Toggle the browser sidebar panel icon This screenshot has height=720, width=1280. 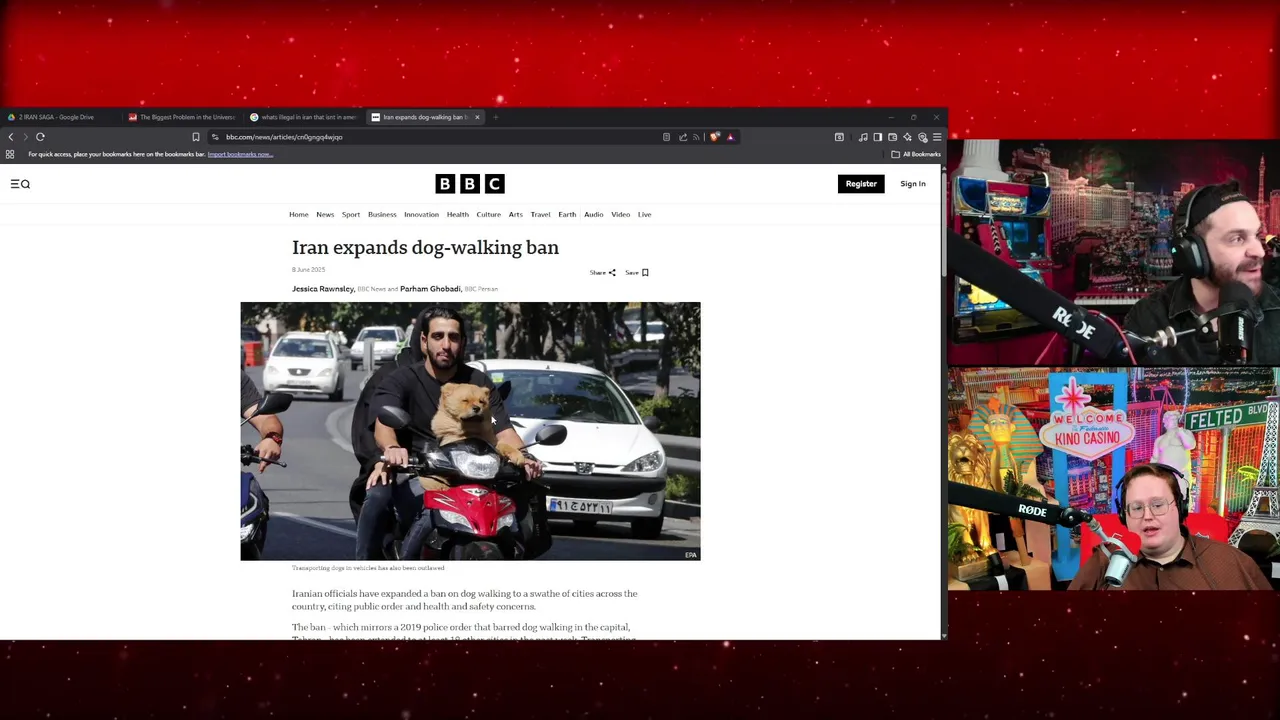[878, 137]
